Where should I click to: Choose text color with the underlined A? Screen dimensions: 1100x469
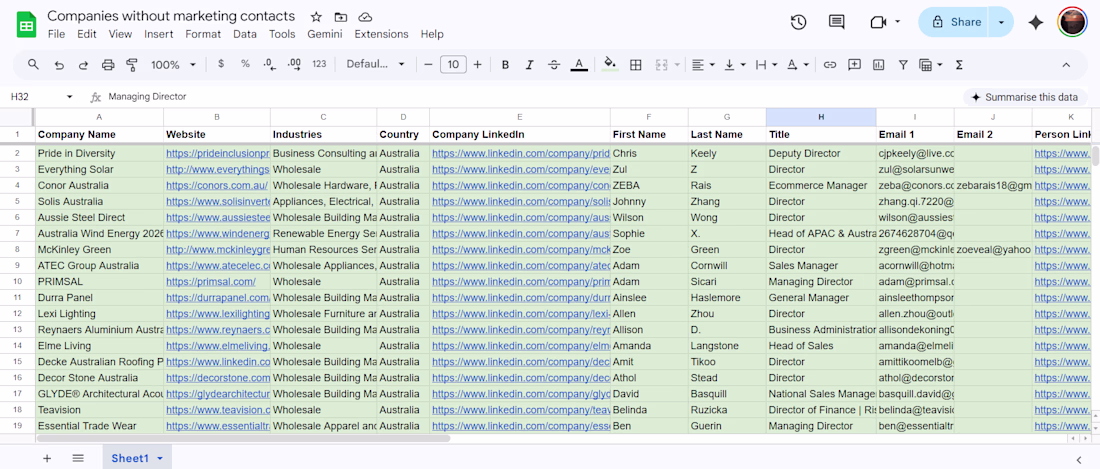(x=578, y=64)
